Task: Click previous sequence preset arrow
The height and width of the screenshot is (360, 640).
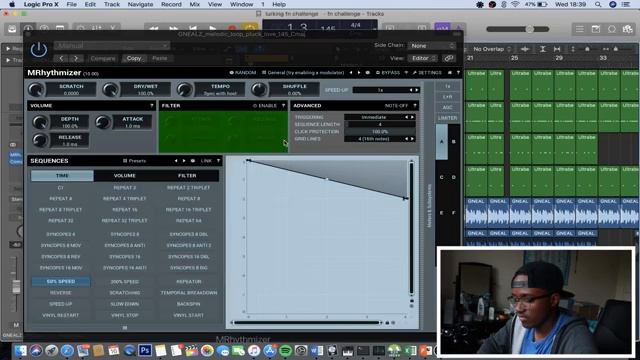Action: click(x=176, y=161)
